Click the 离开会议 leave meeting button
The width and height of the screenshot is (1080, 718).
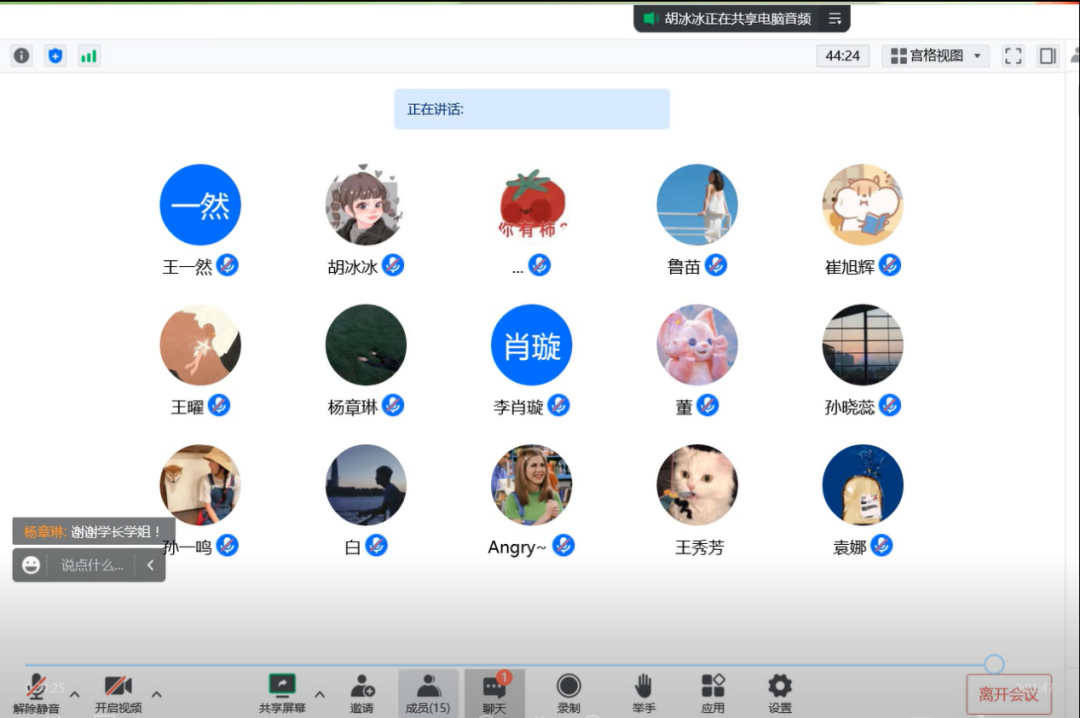1008,694
